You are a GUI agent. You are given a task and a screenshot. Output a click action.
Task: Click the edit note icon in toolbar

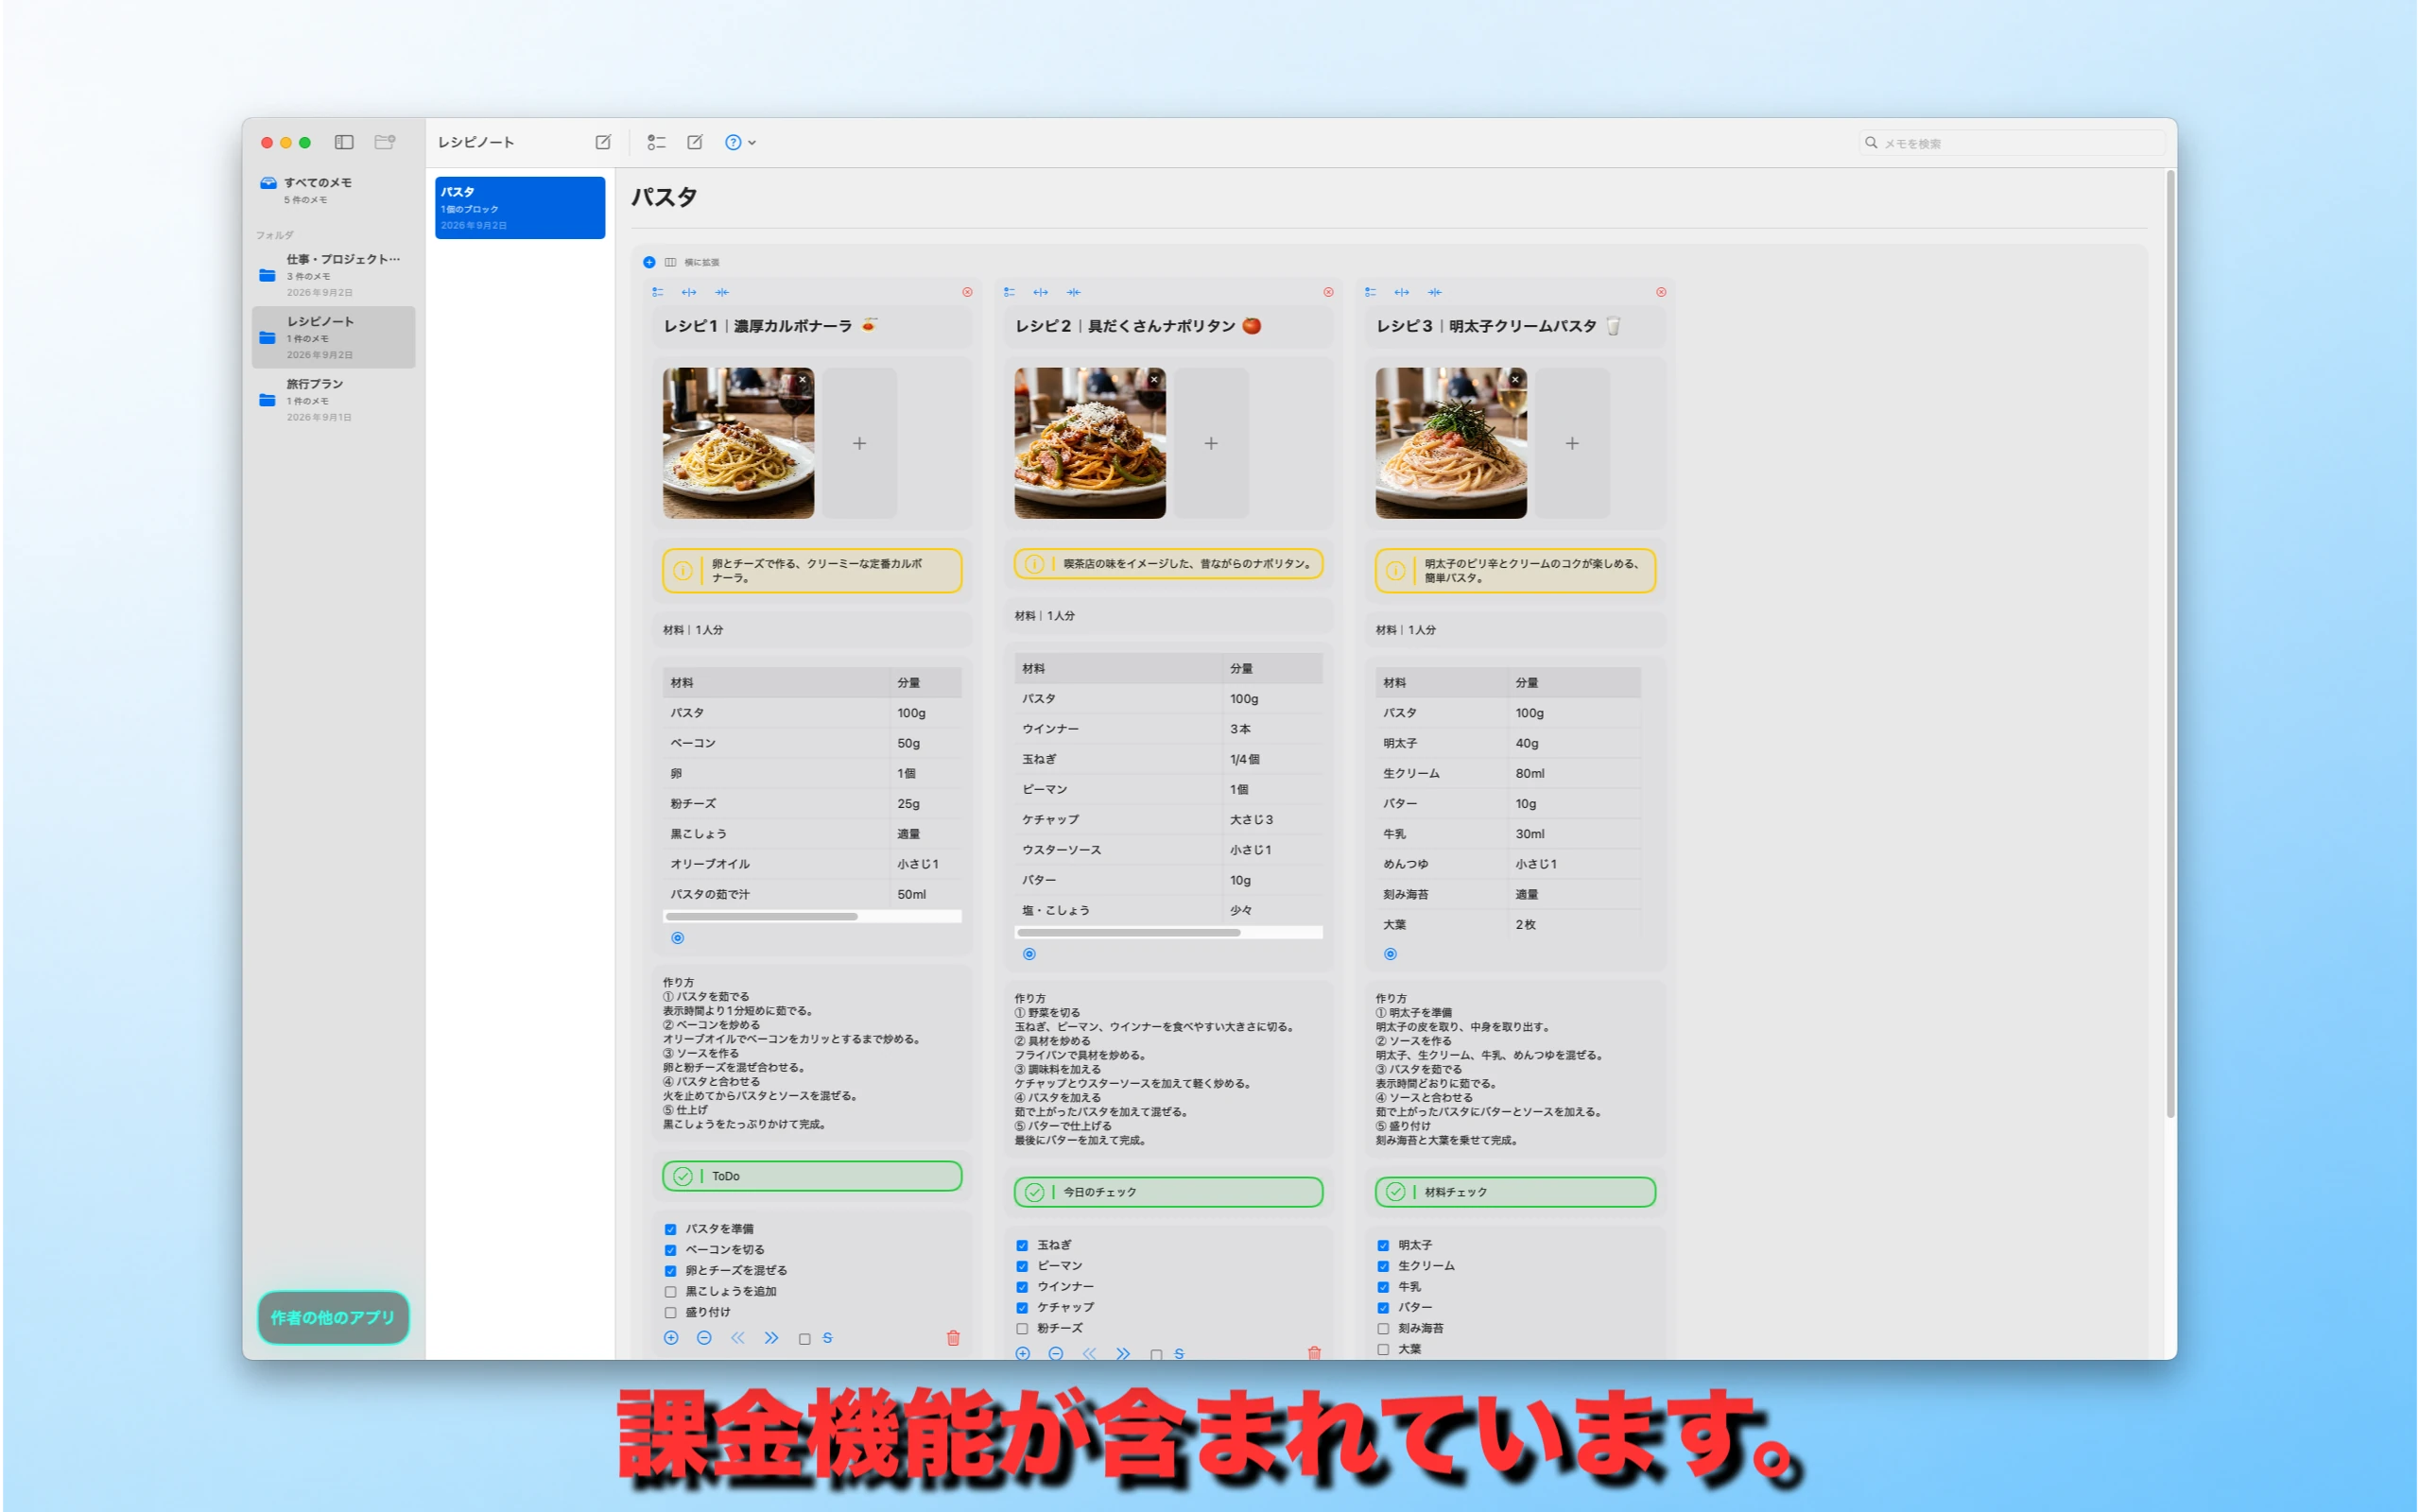[695, 142]
